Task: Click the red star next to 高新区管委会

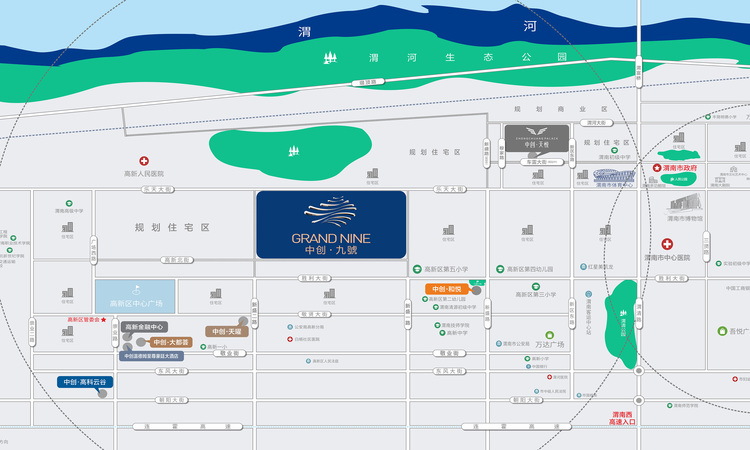Action: pyautogui.click(x=103, y=319)
